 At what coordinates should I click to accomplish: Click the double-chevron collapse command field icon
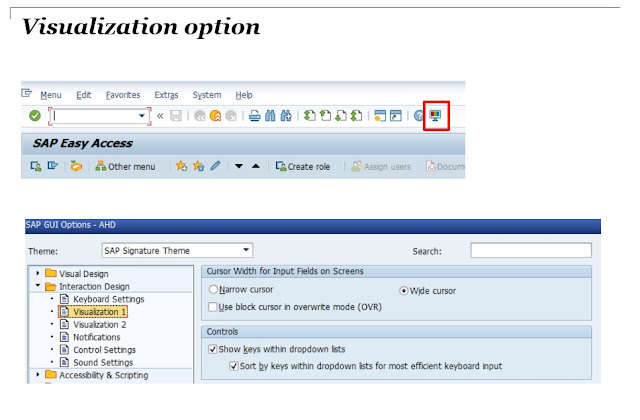(160, 116)
